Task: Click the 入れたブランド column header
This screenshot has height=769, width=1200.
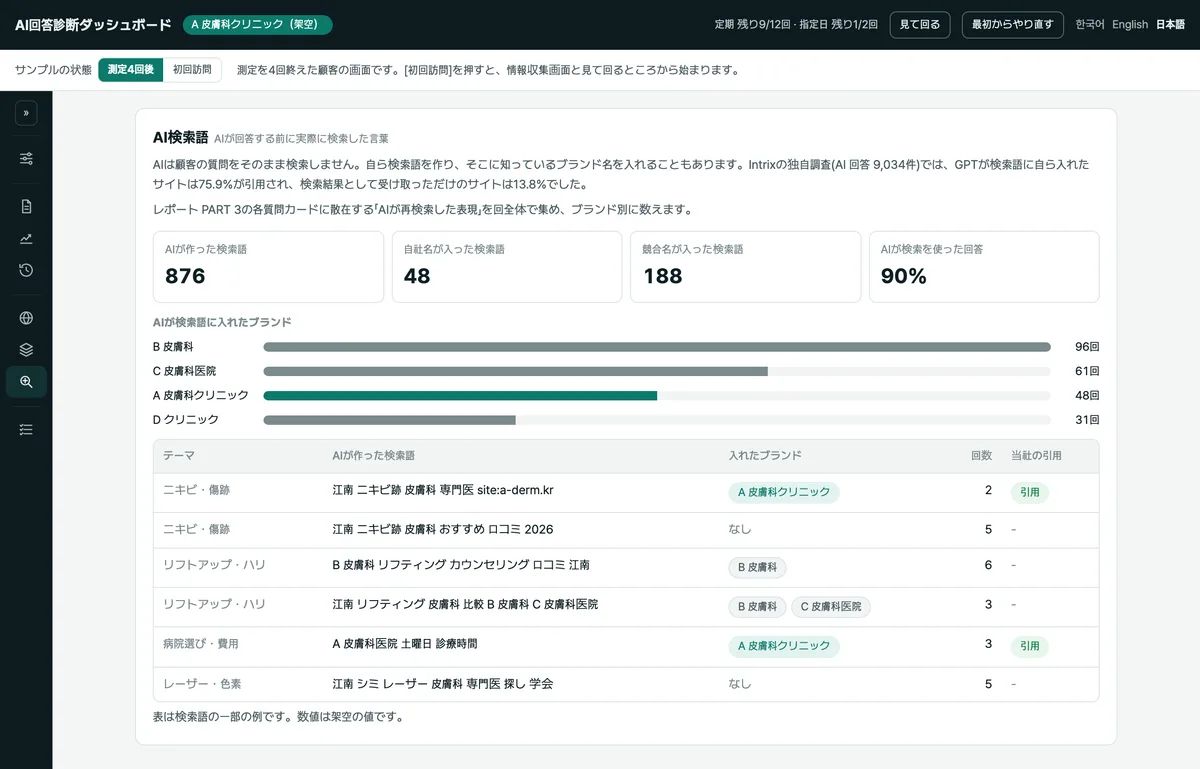Action: point(765,456)
